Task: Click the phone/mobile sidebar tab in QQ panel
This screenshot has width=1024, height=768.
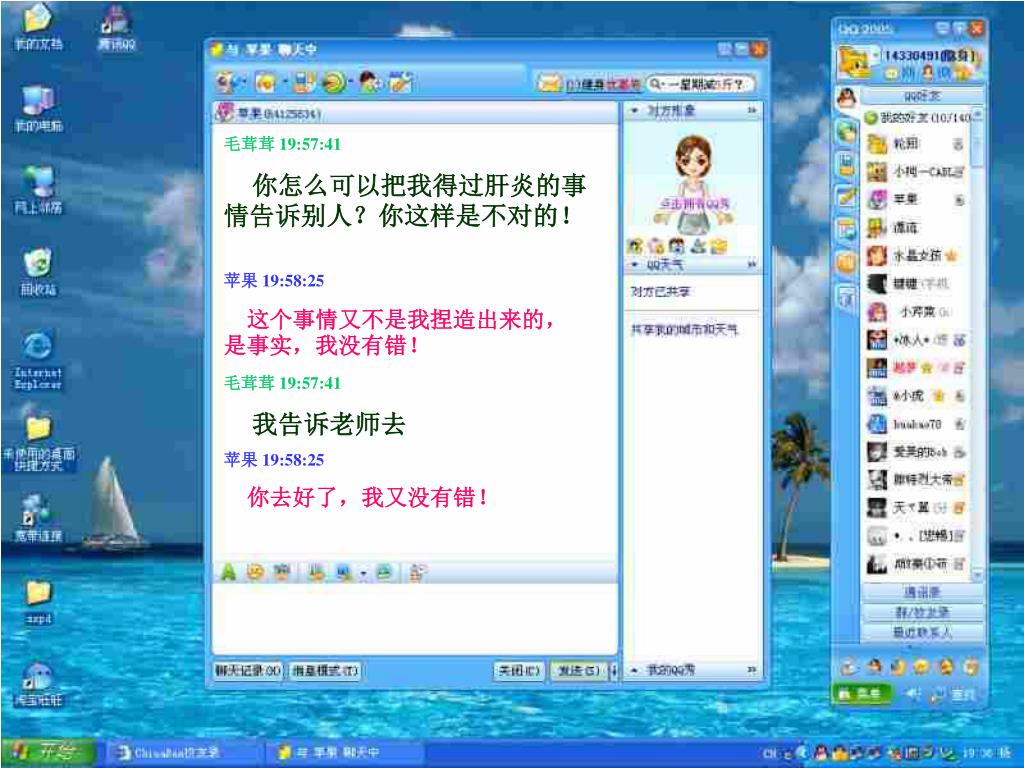Action: [846, 165]
